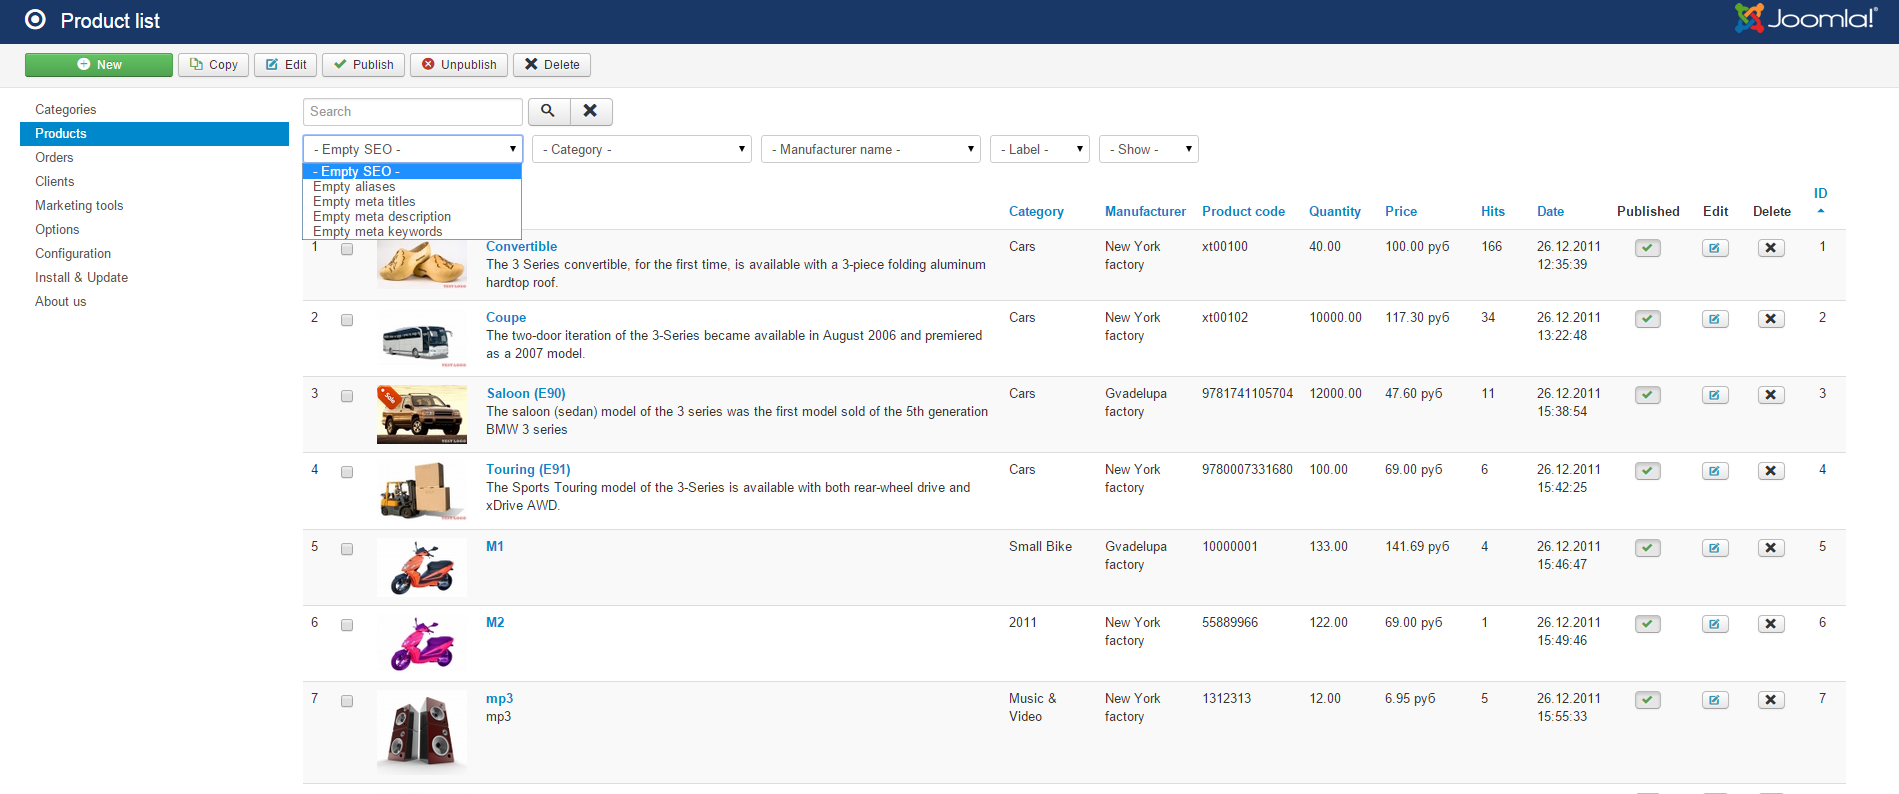
Task: Click the delete icon for Coupe row
Action: point(1770,319)
